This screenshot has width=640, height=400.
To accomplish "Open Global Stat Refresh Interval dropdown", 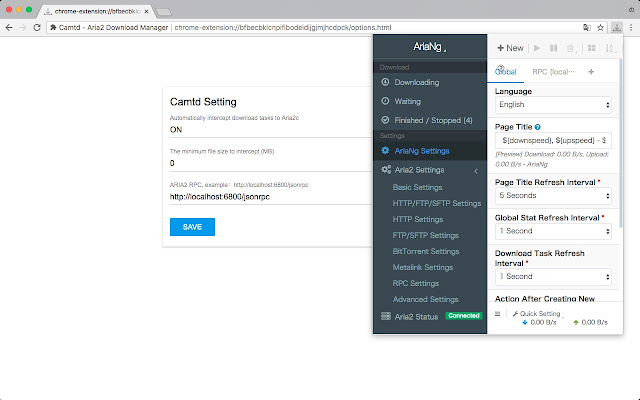I will (x=553, y=231).
